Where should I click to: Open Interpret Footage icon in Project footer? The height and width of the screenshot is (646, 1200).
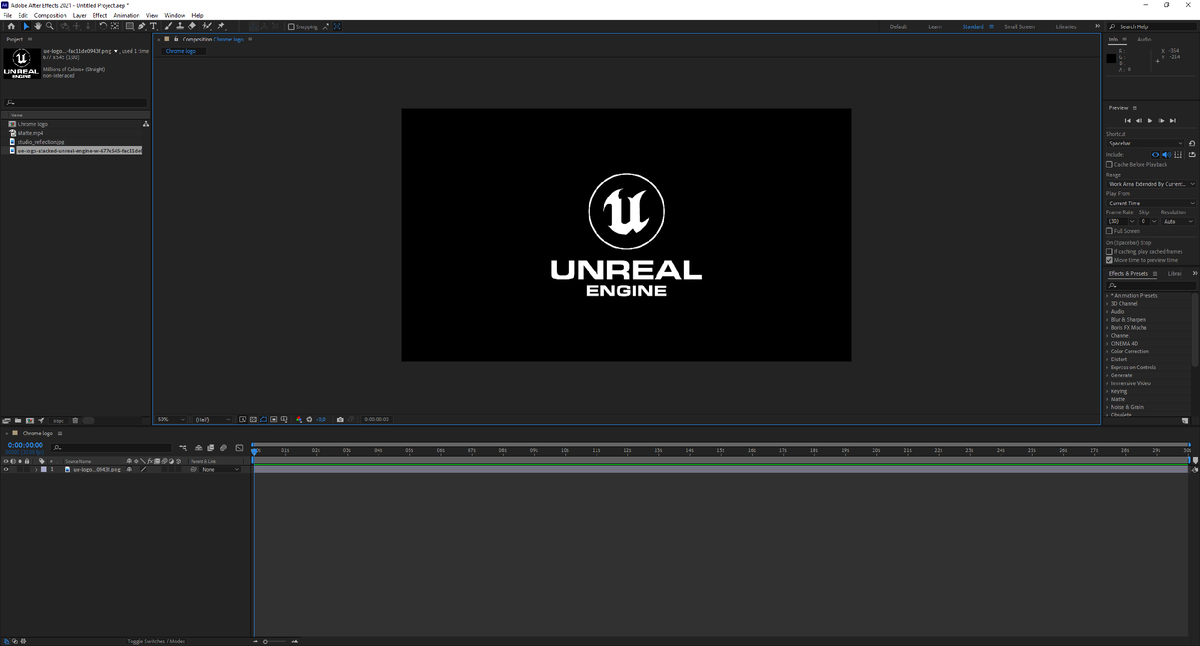click(x=6, y=420)
